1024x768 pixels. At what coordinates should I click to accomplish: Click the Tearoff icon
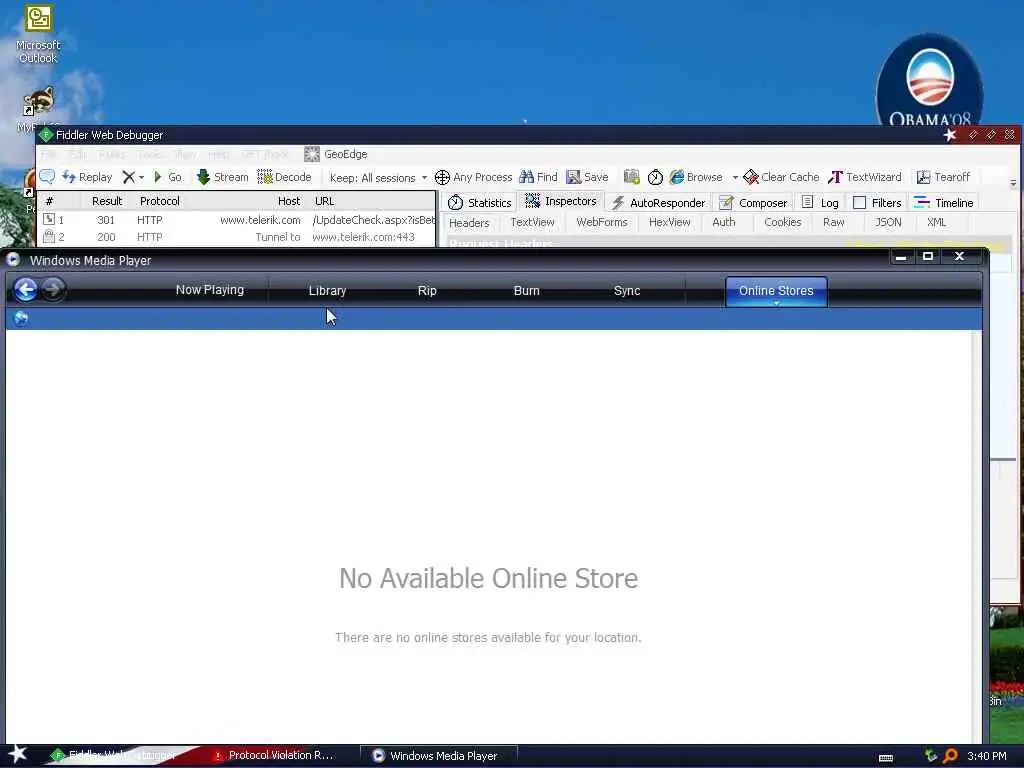pos(923,177)
